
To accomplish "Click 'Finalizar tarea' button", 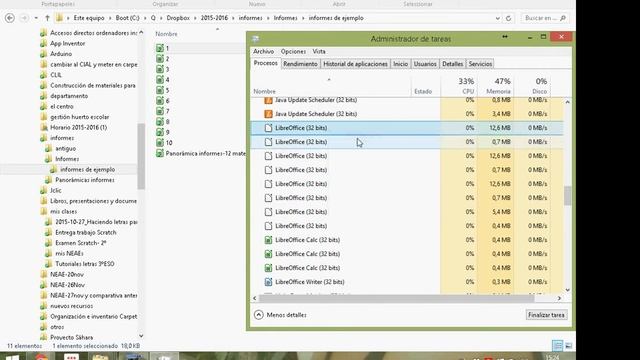I will [x=546, y=315].
